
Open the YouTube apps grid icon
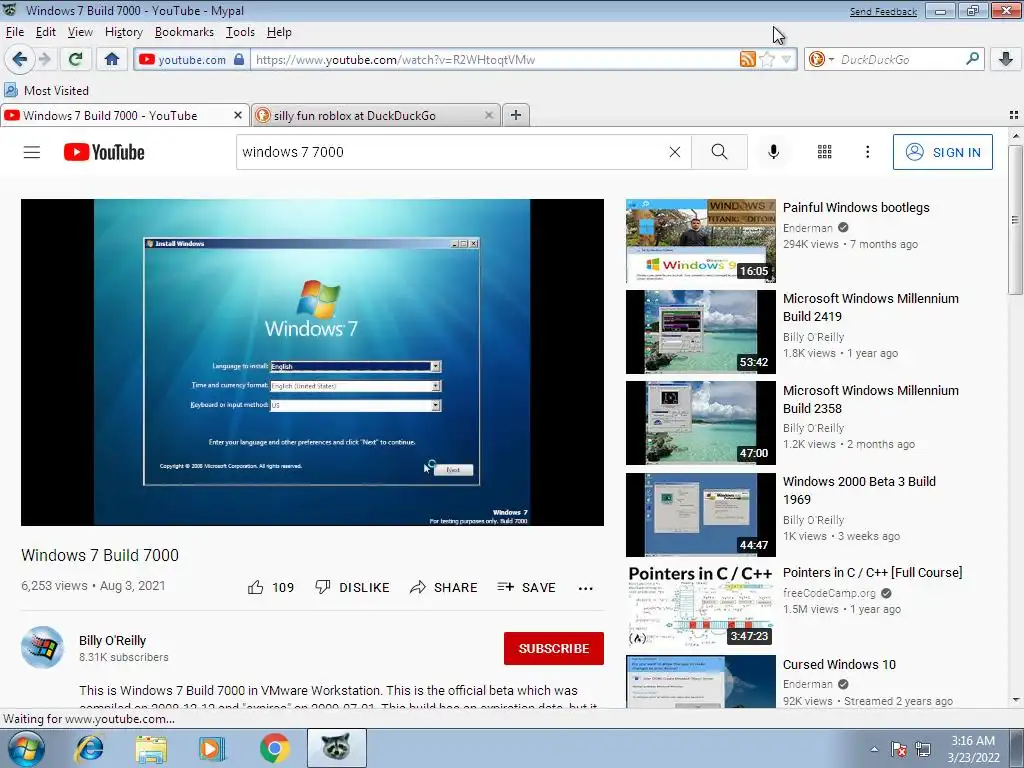[x=825, y=152]
